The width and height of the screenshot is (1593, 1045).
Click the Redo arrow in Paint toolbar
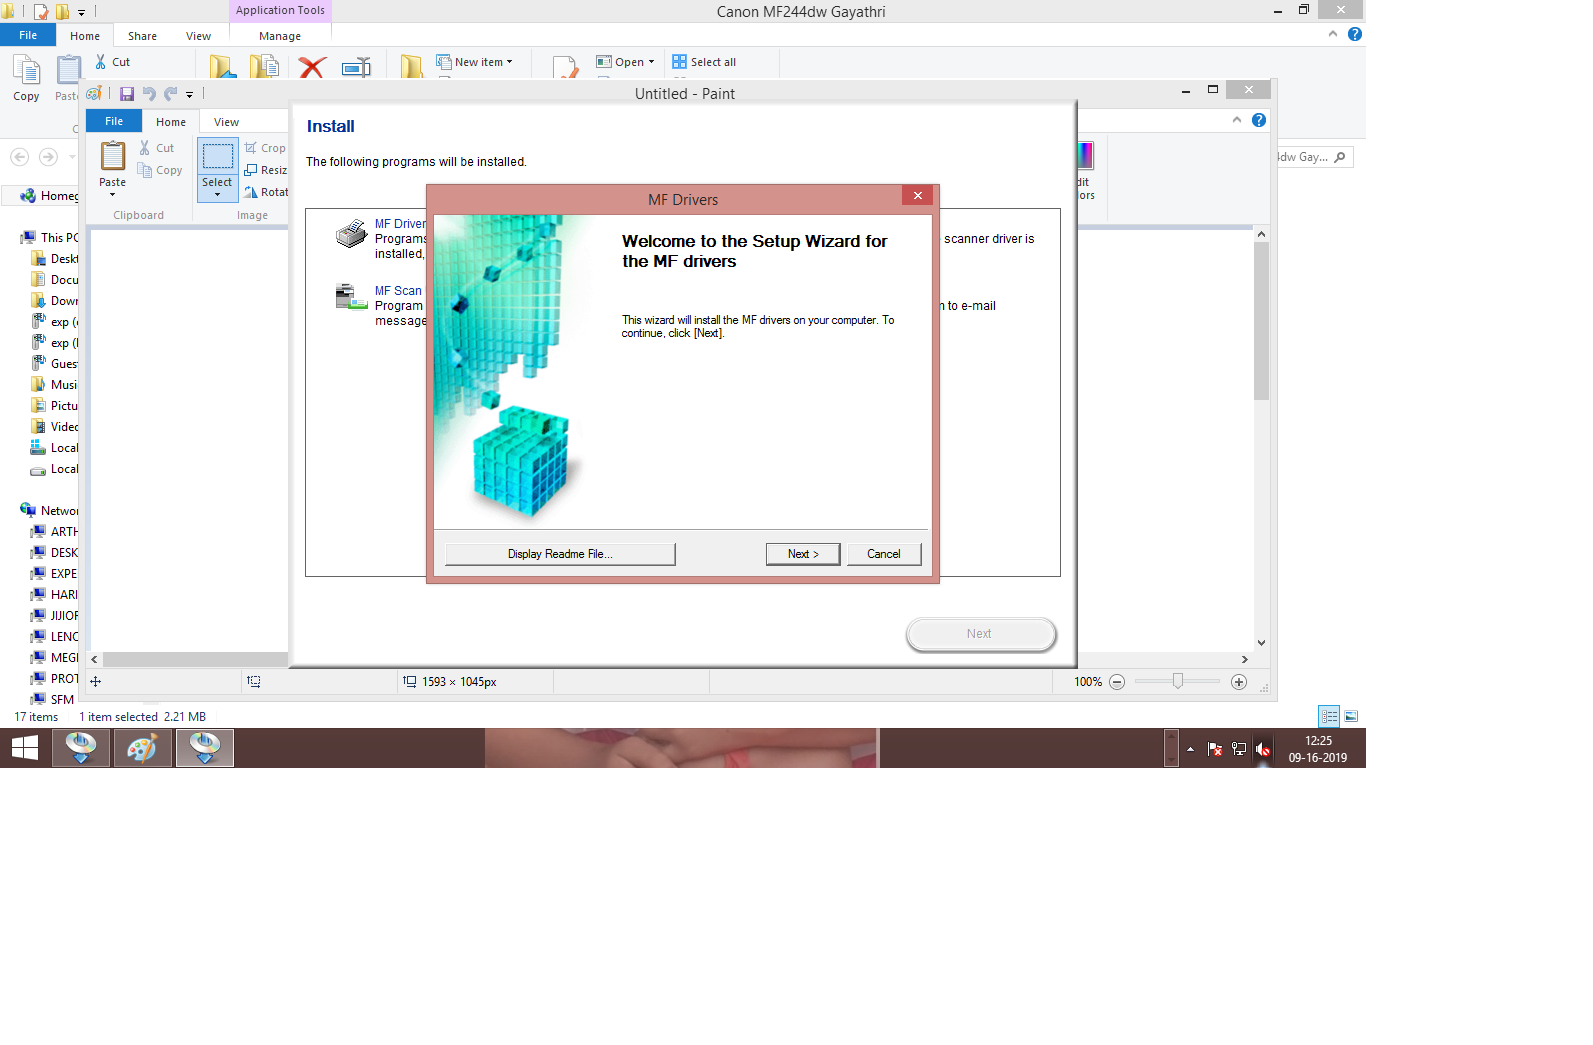170,94
